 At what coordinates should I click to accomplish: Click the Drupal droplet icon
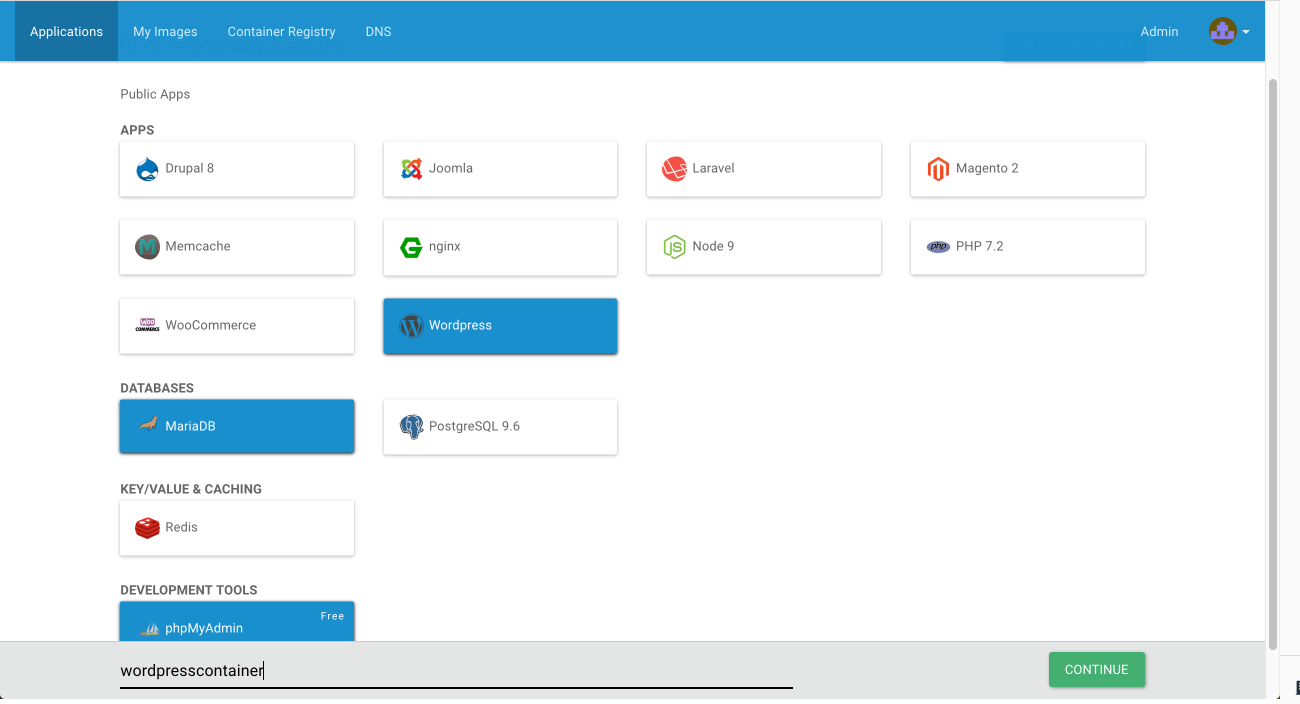coord(147,169)
